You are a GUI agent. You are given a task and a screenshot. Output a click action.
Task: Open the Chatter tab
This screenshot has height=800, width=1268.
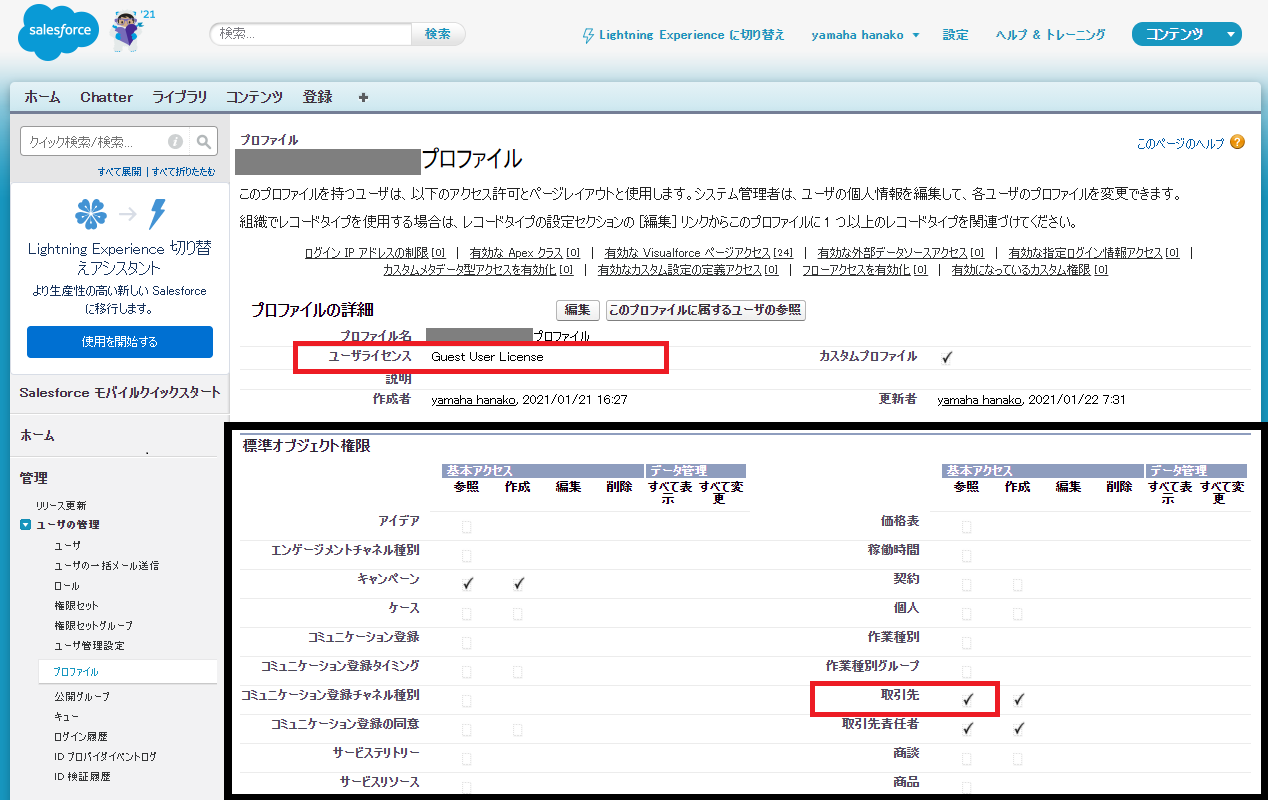pos(106,97)
